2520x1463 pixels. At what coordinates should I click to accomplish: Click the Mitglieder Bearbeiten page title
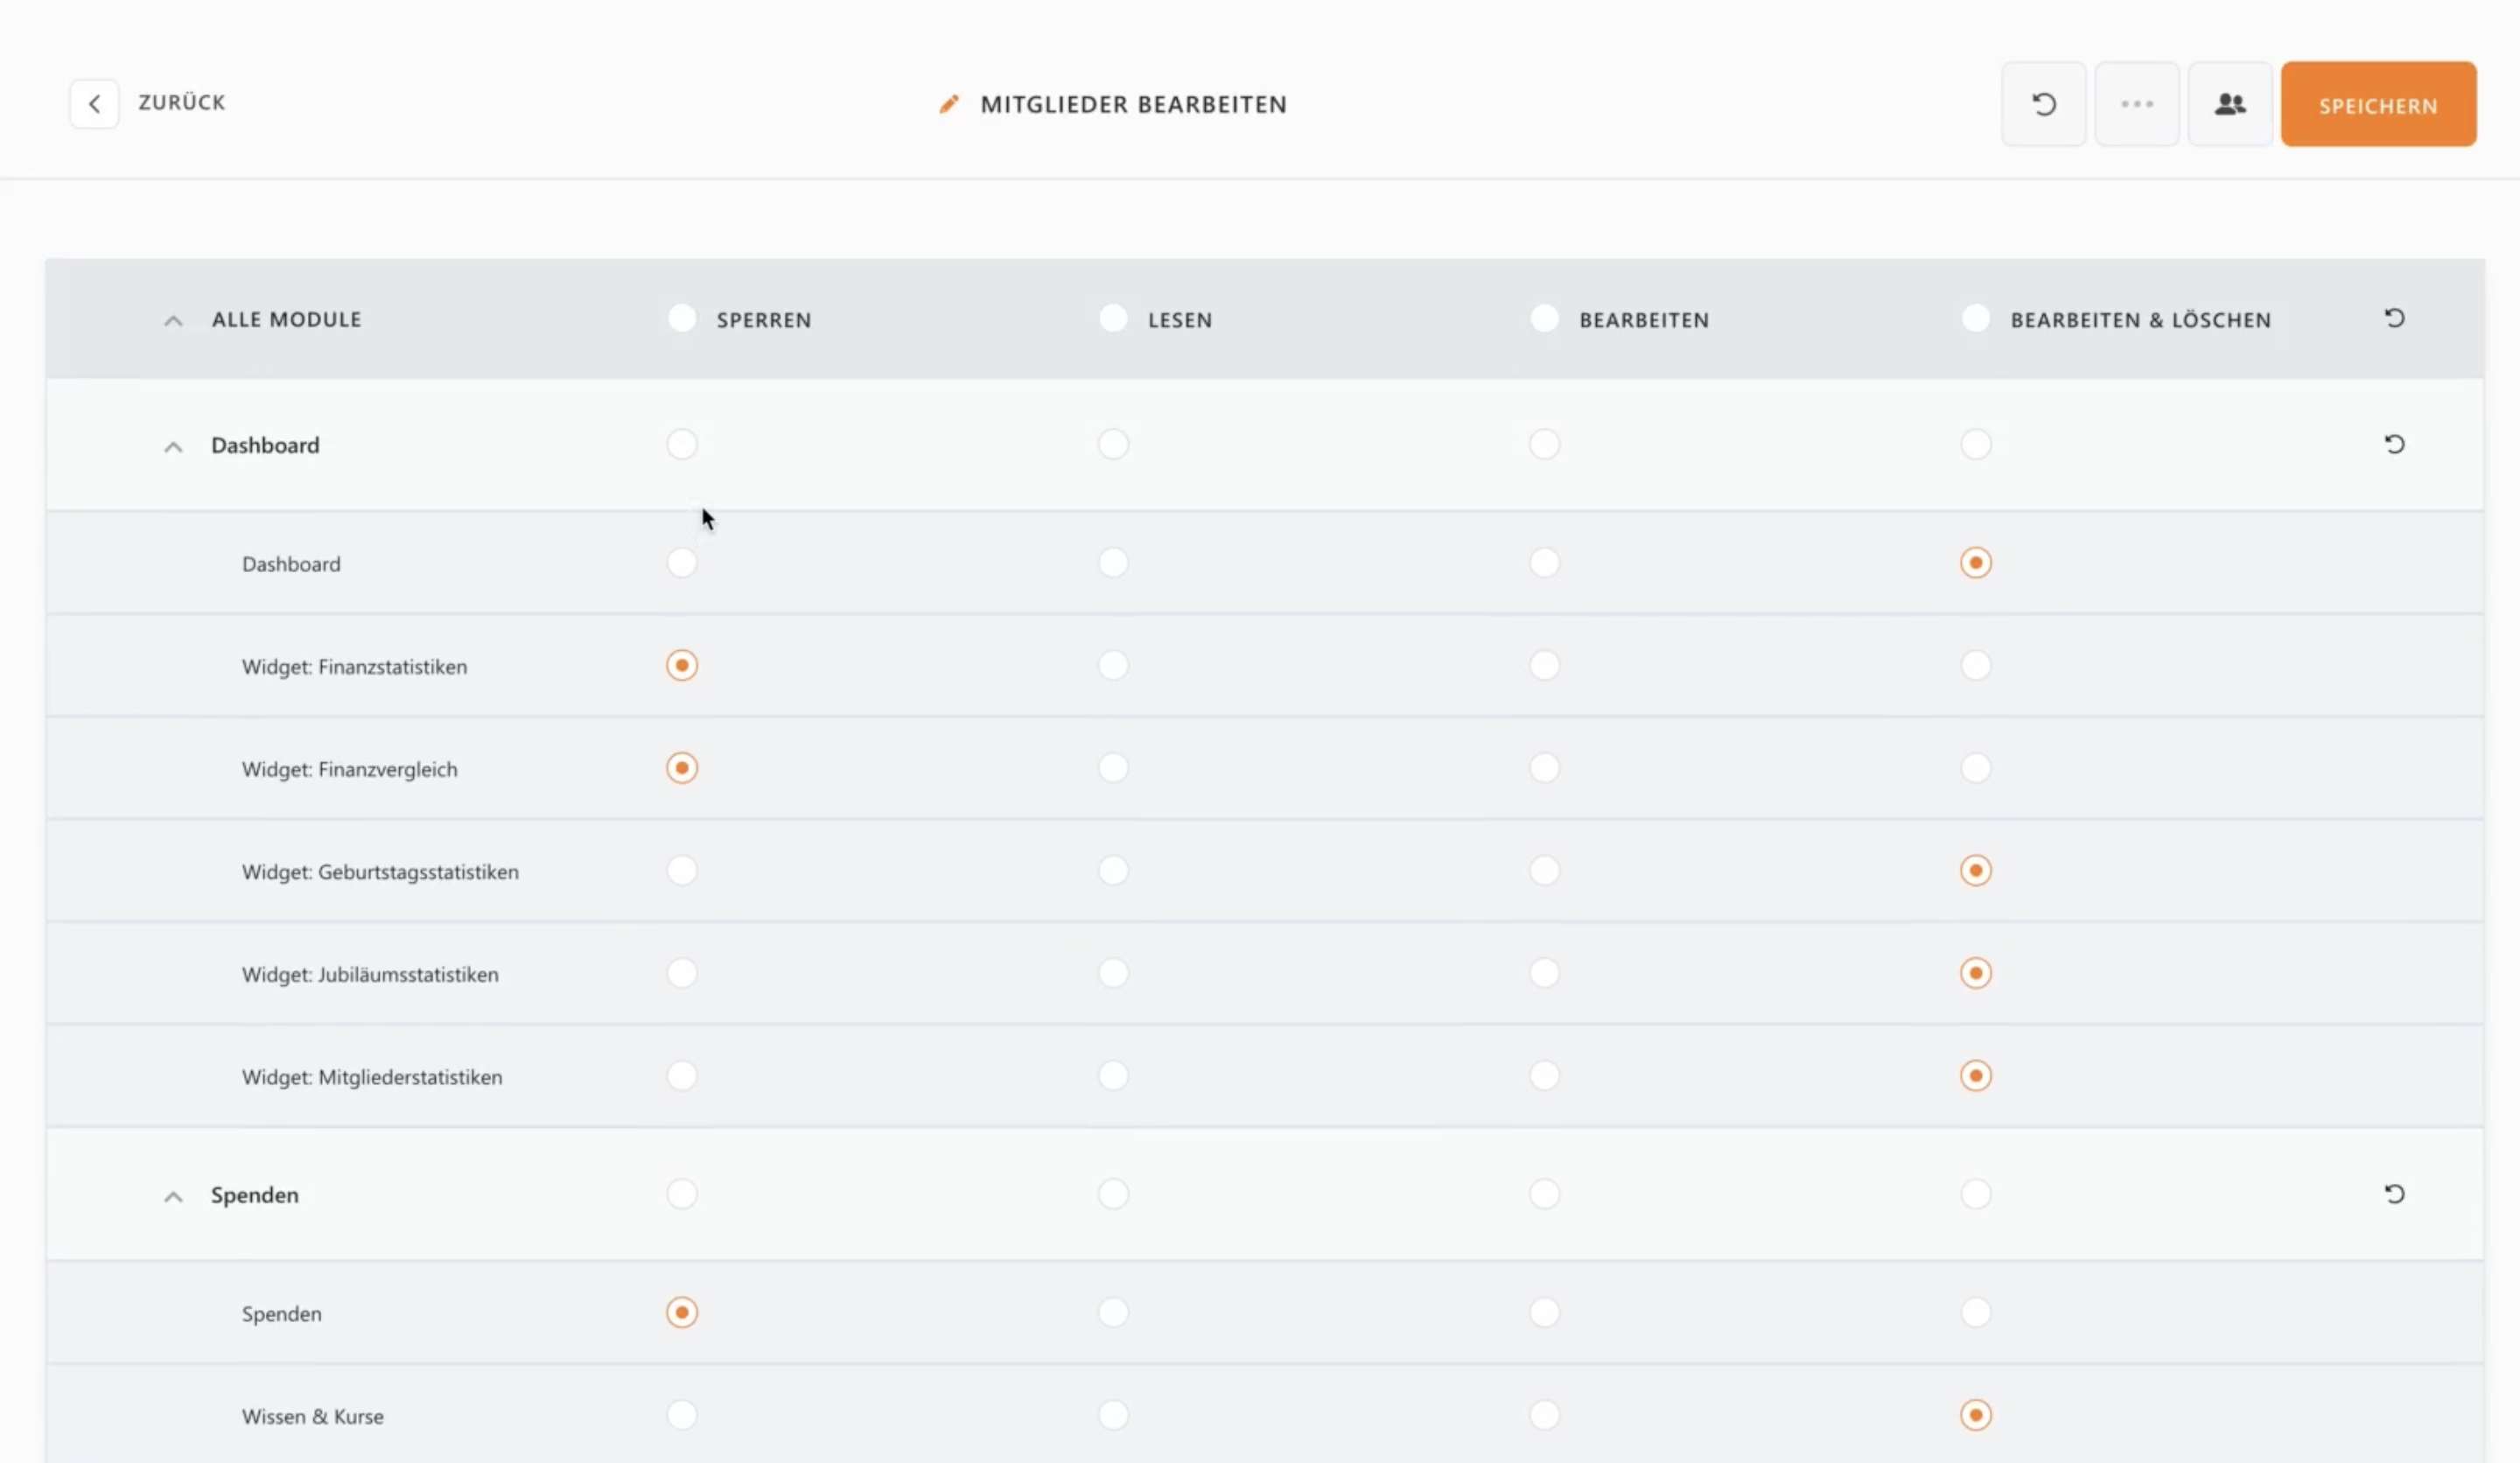(1133, 104)
